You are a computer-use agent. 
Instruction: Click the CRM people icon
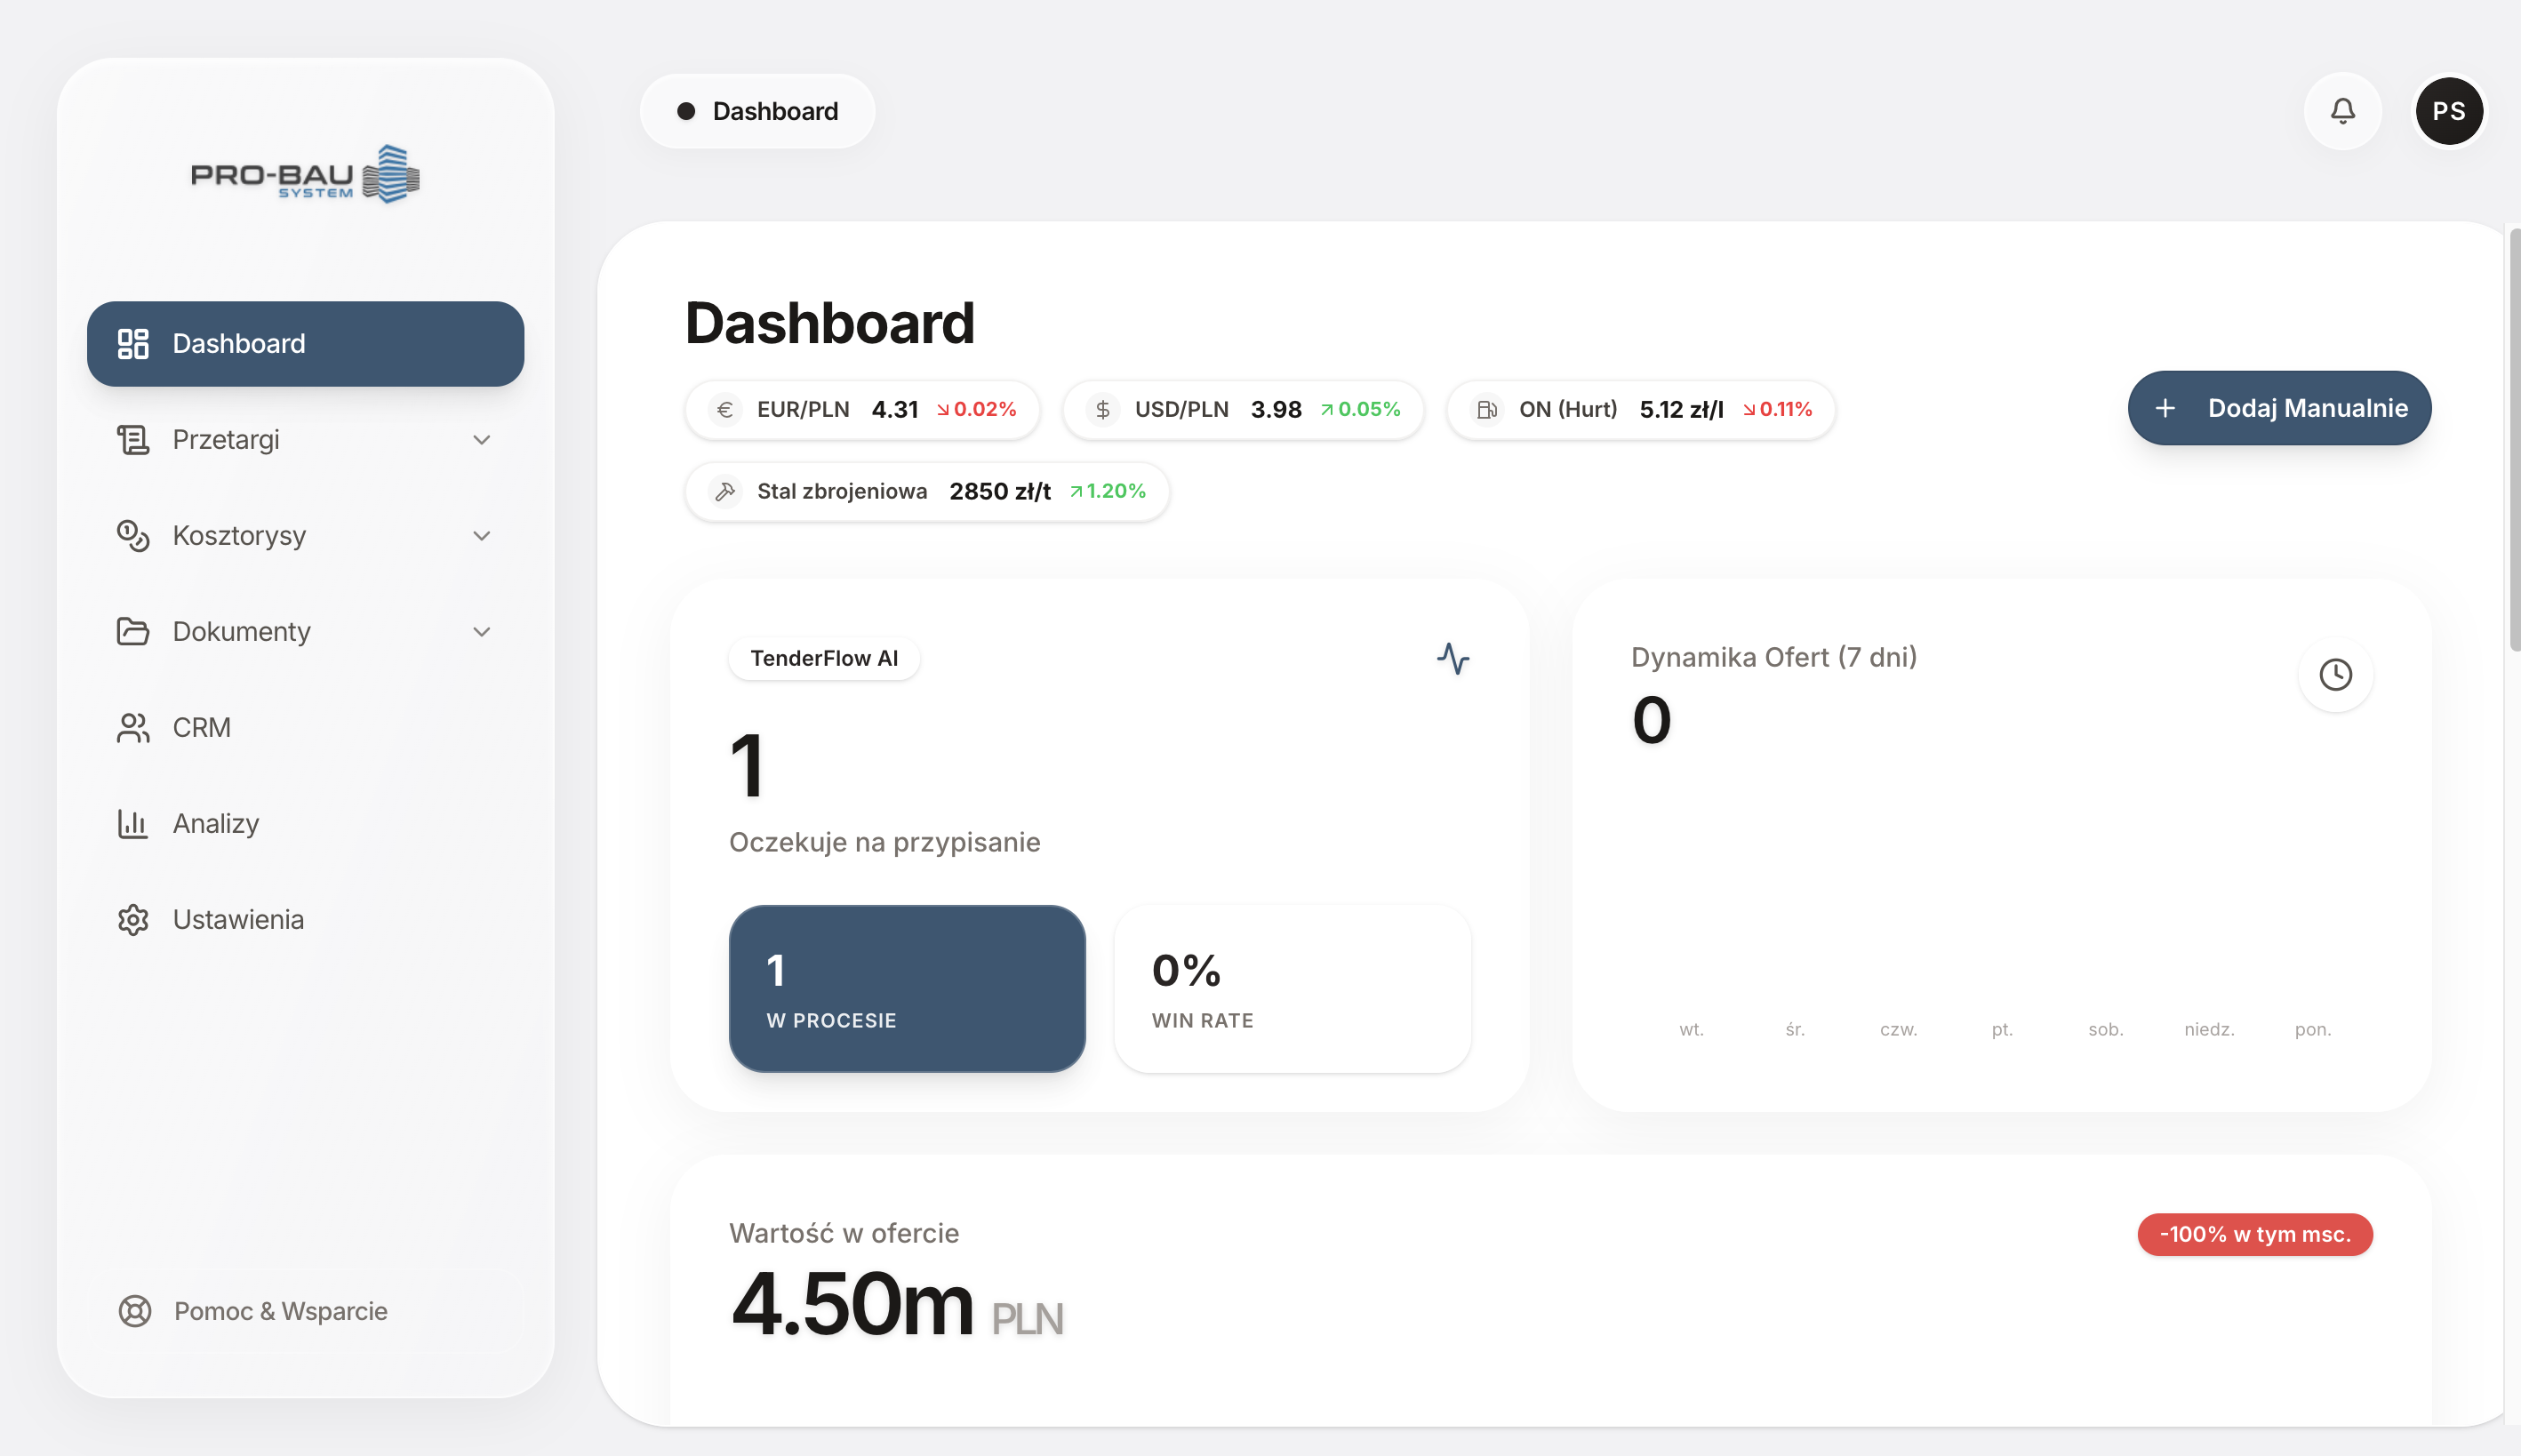pos(133,727)
